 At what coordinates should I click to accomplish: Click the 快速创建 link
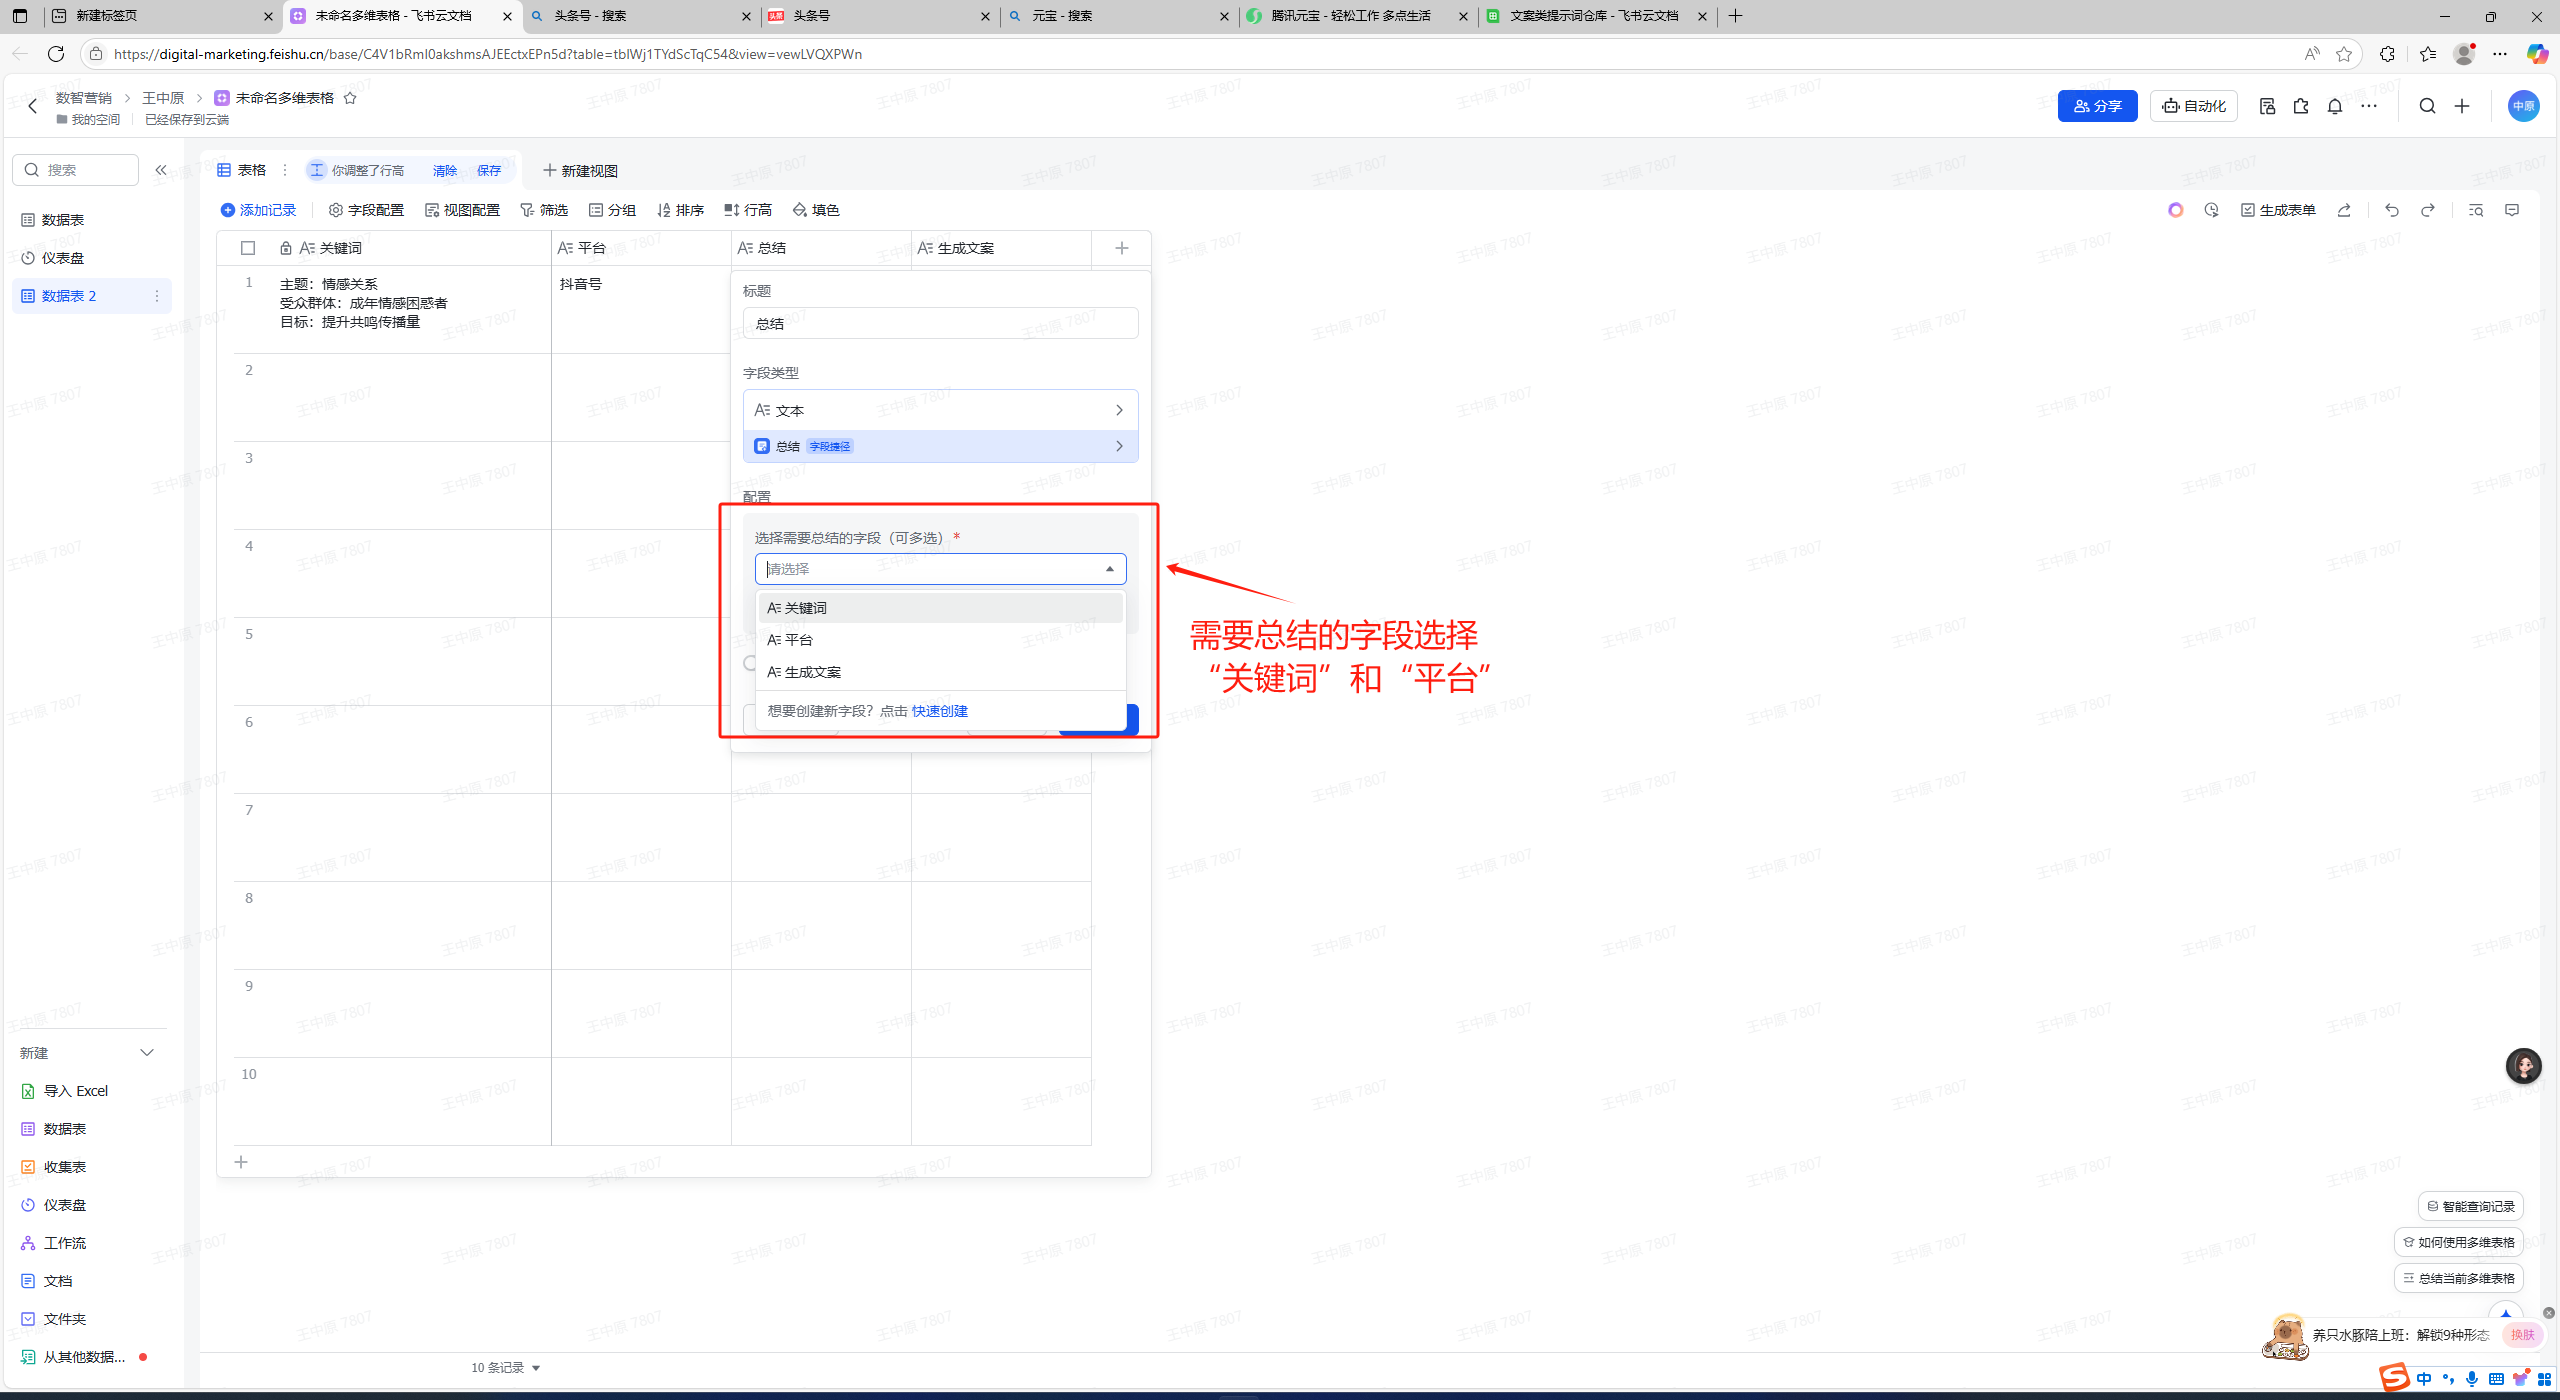point(939,711)
